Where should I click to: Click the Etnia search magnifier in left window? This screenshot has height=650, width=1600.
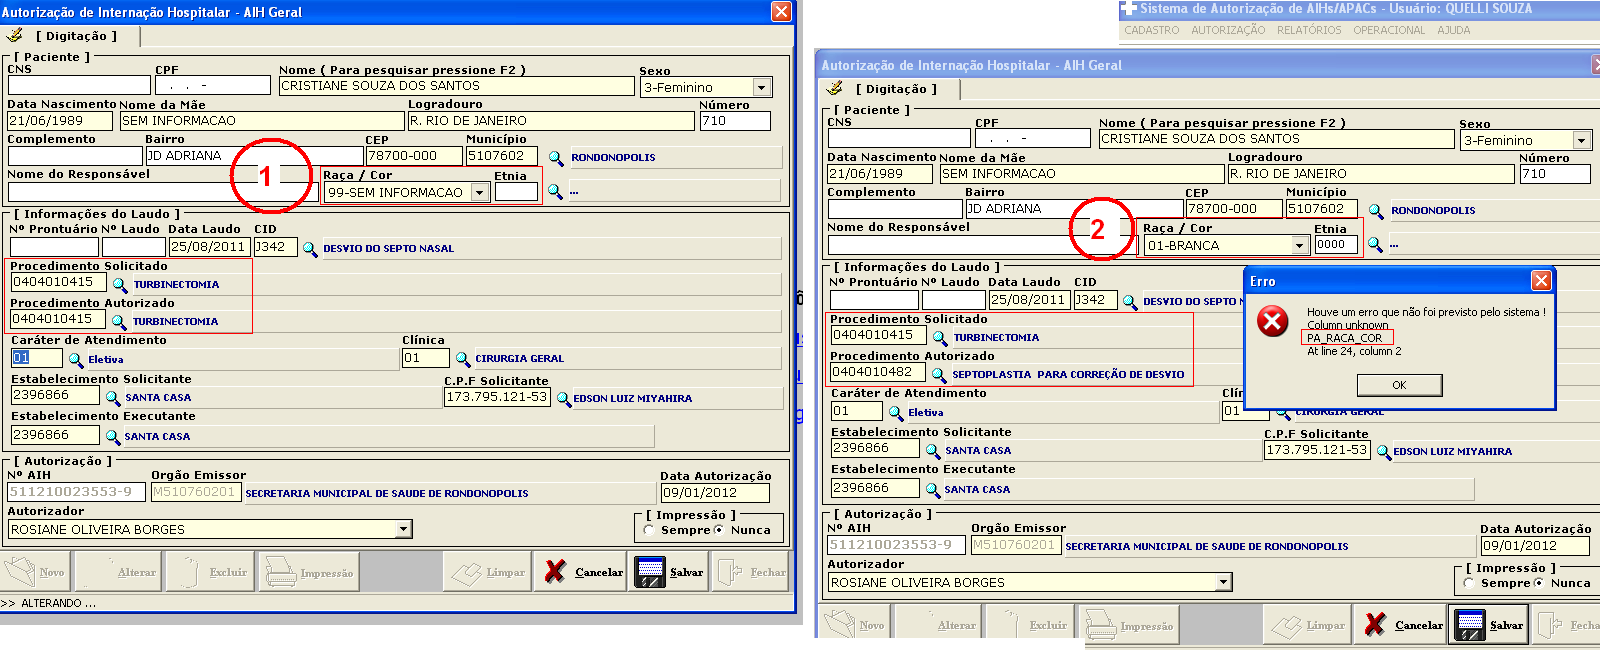[555, 192]
